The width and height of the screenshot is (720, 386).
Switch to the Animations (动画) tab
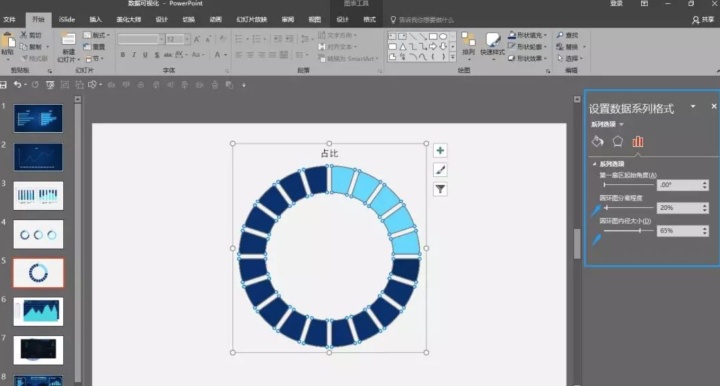pyautogui.click(x=216, y=19)
